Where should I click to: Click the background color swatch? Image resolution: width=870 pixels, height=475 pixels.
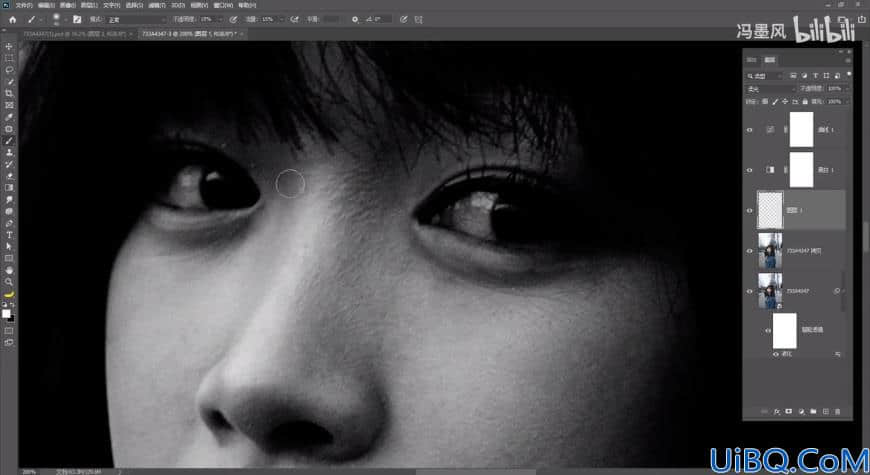[11, 319]
